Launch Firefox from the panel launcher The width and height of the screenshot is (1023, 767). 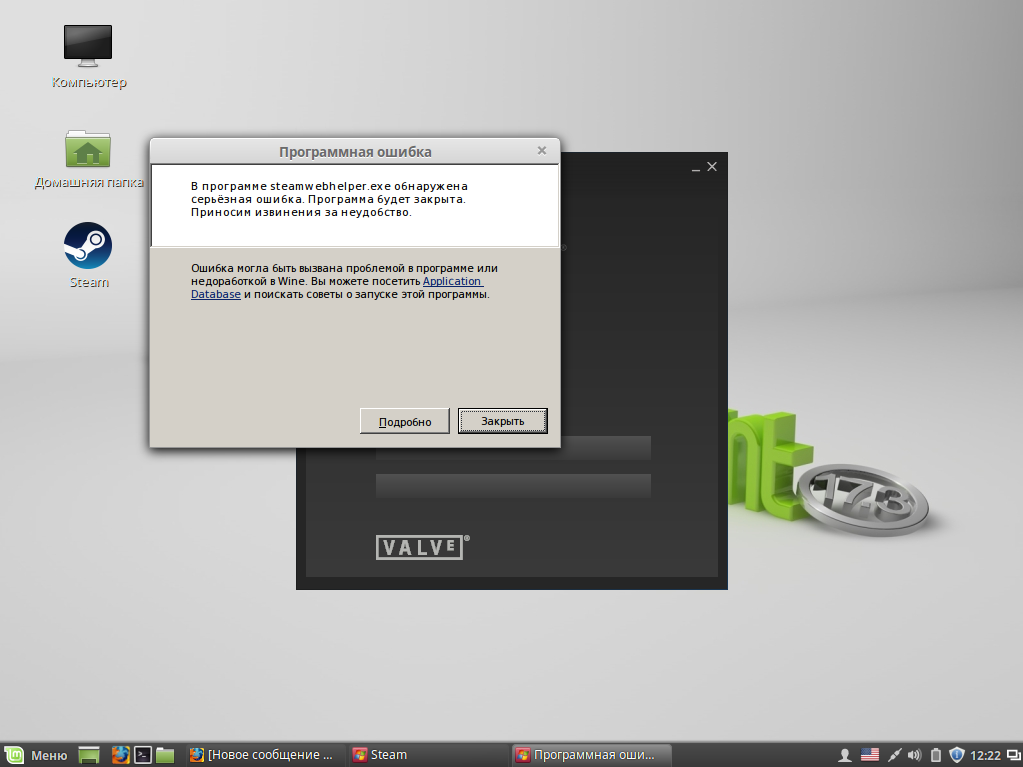(121, 754)
